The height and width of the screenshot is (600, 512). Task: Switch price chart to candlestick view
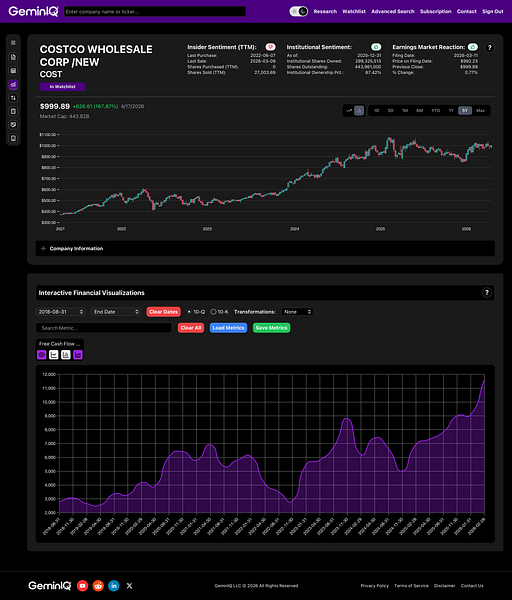pos(359,111)
